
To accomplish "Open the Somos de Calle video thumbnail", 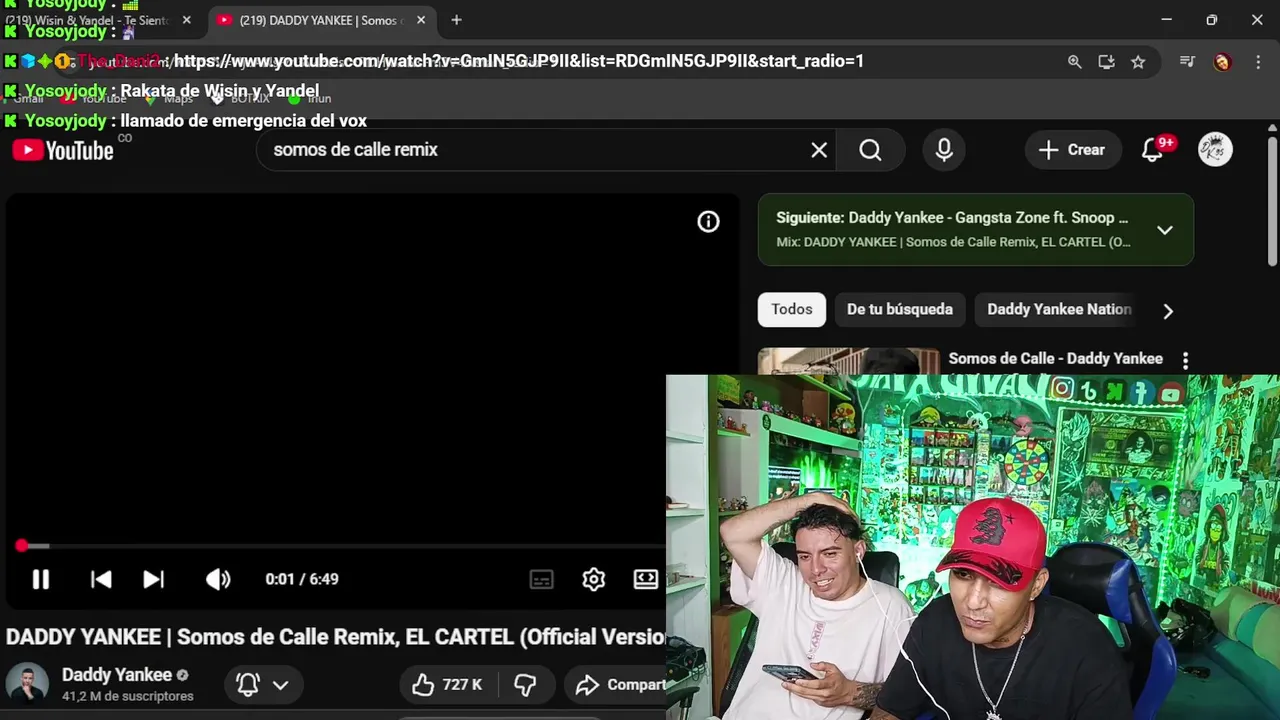I will pyautogui.click(x=848, y=361).
